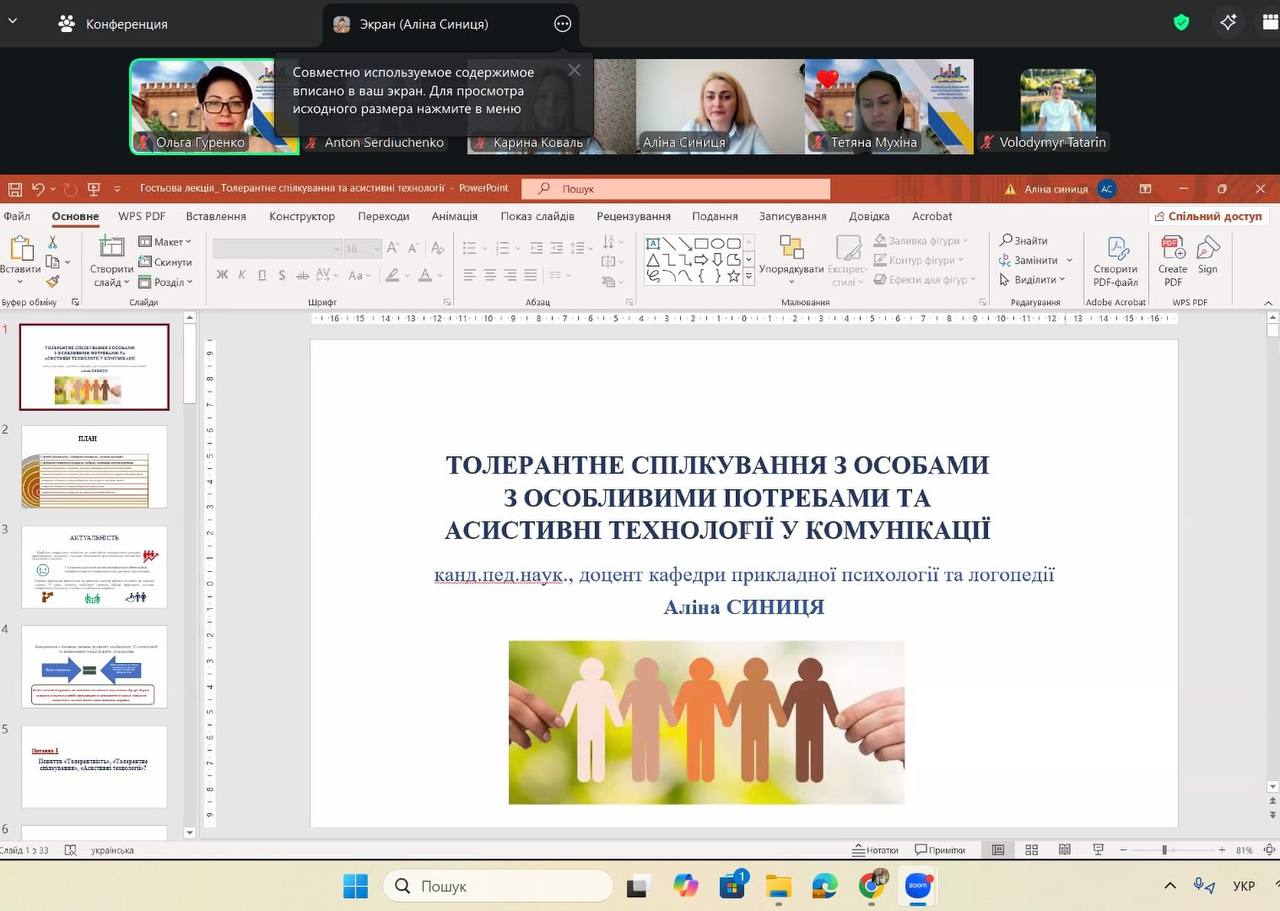
Task: Start slideshow from status bar icon
Action: 1097,850
